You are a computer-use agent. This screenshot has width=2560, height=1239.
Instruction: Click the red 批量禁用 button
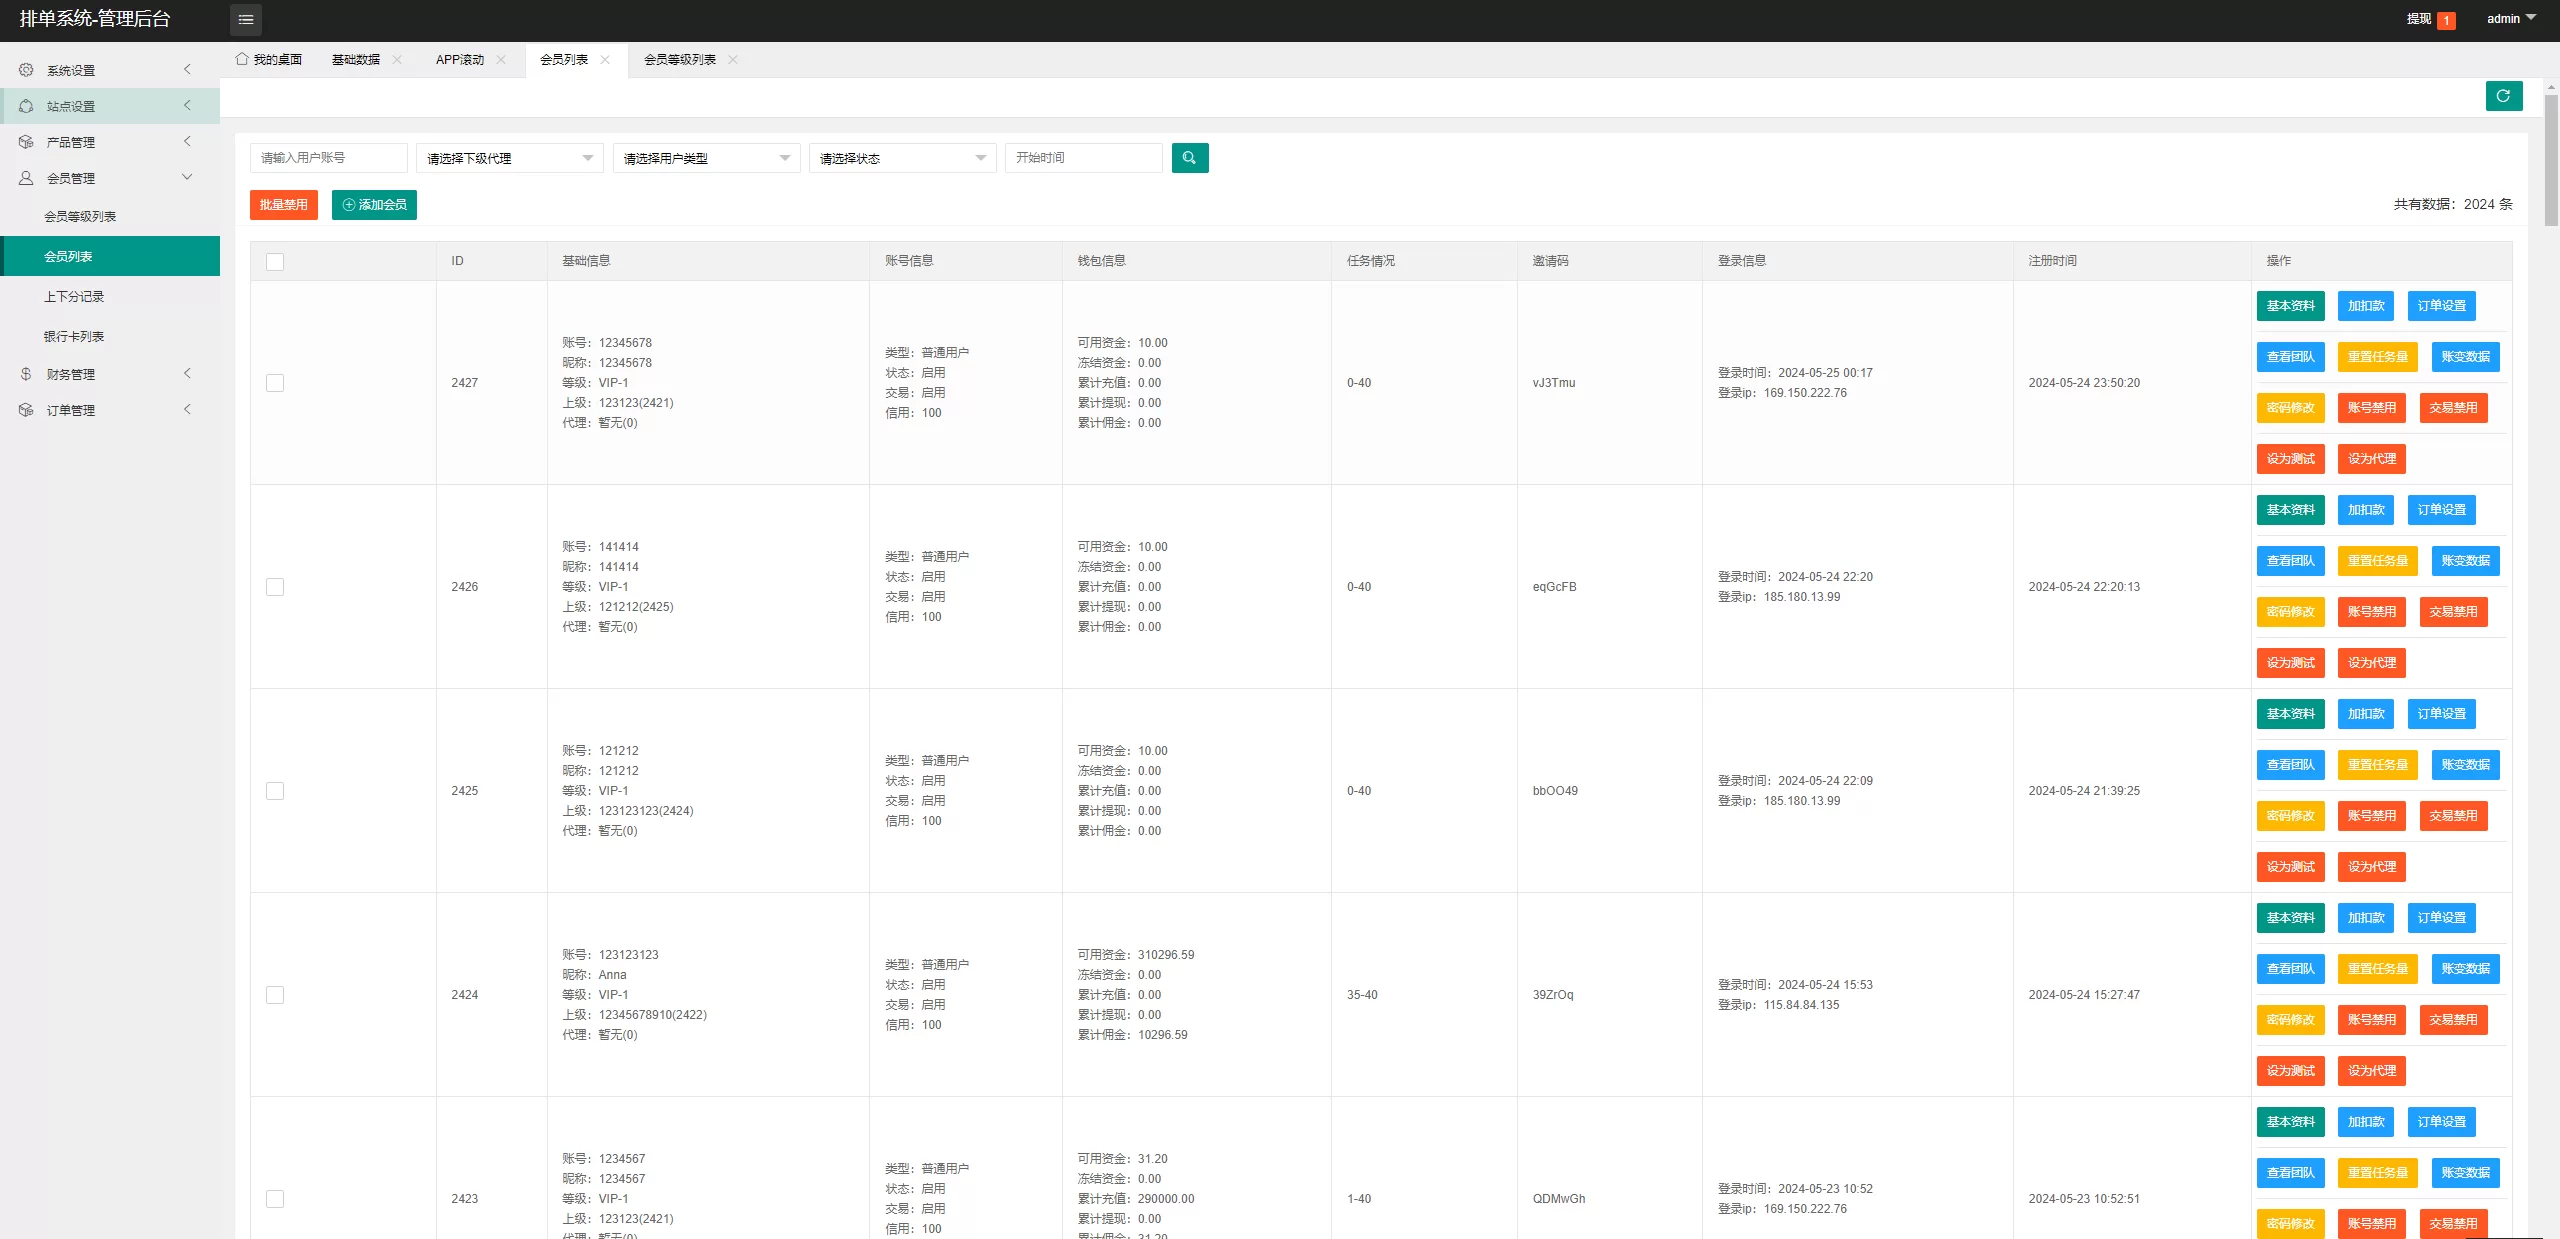coord(283,205)
